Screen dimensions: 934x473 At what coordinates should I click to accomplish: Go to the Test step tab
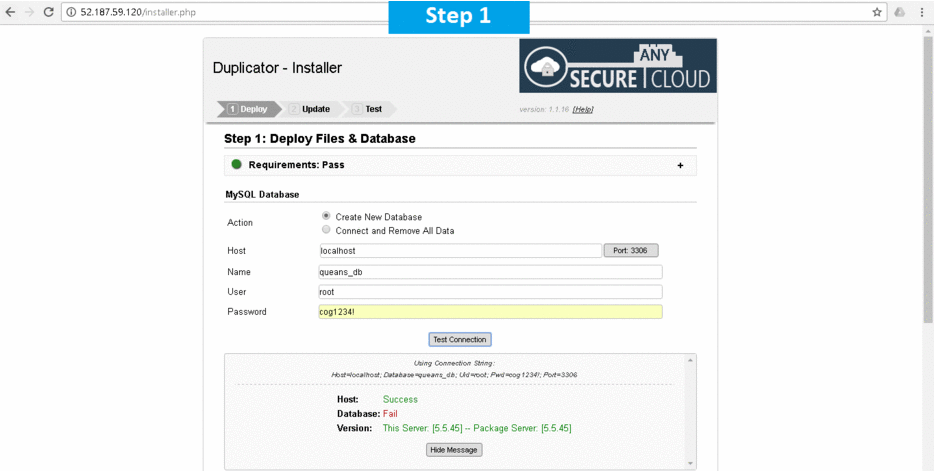point(371,109)
